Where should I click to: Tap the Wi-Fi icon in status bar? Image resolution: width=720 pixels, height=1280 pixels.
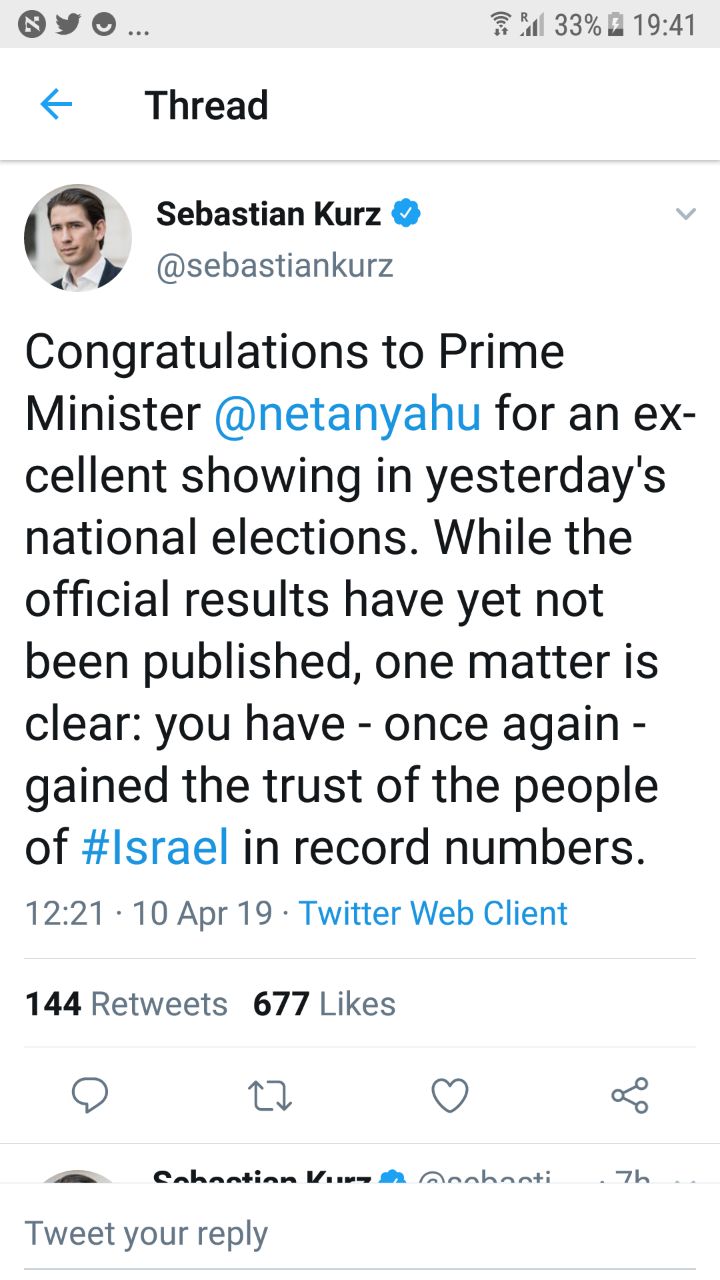point(501,25)
